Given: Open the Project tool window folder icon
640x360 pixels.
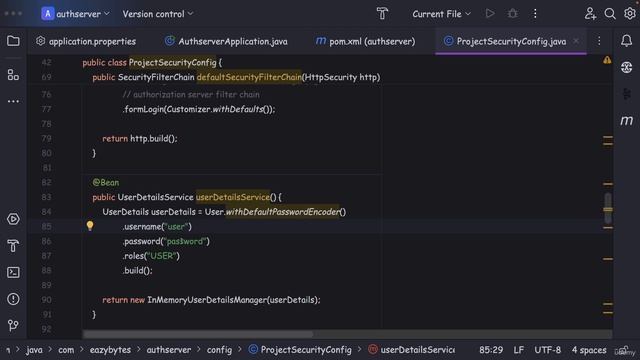Looking at the screenshot, I should point(13,41).
